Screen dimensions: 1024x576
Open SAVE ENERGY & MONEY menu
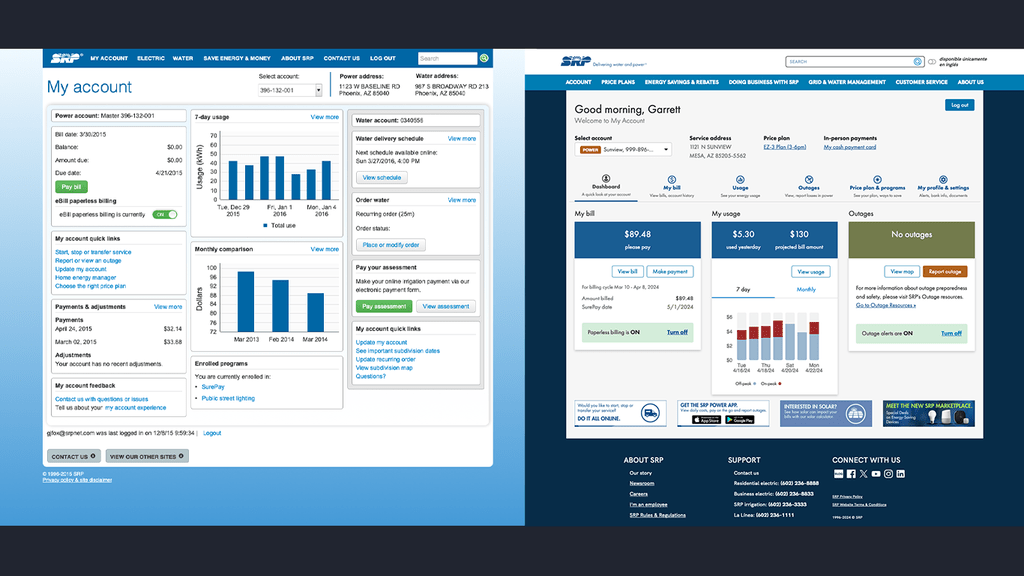pyautogui.click(x=237, y=58)
